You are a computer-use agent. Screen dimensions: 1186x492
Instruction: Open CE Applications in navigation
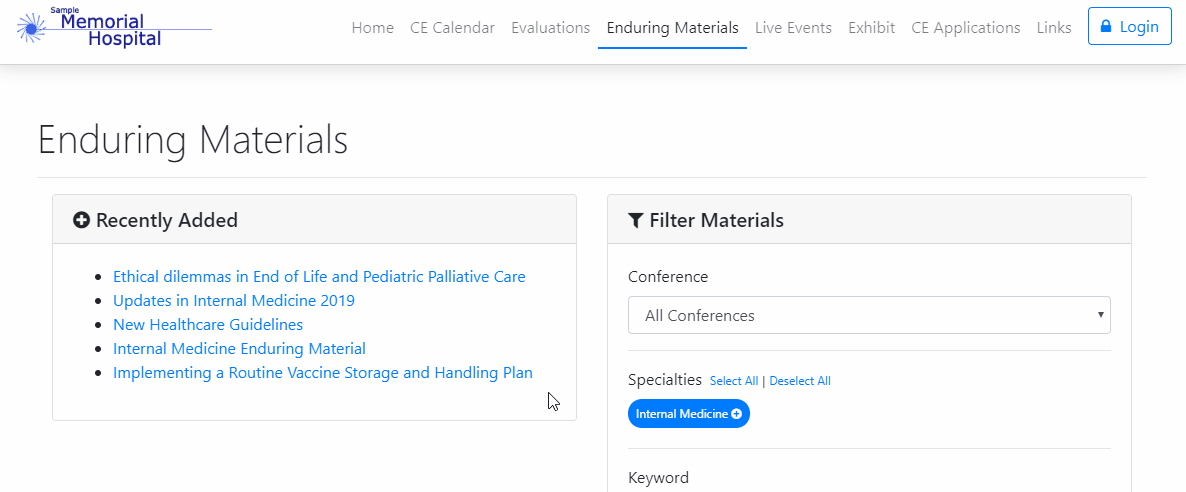click(965, 28)
